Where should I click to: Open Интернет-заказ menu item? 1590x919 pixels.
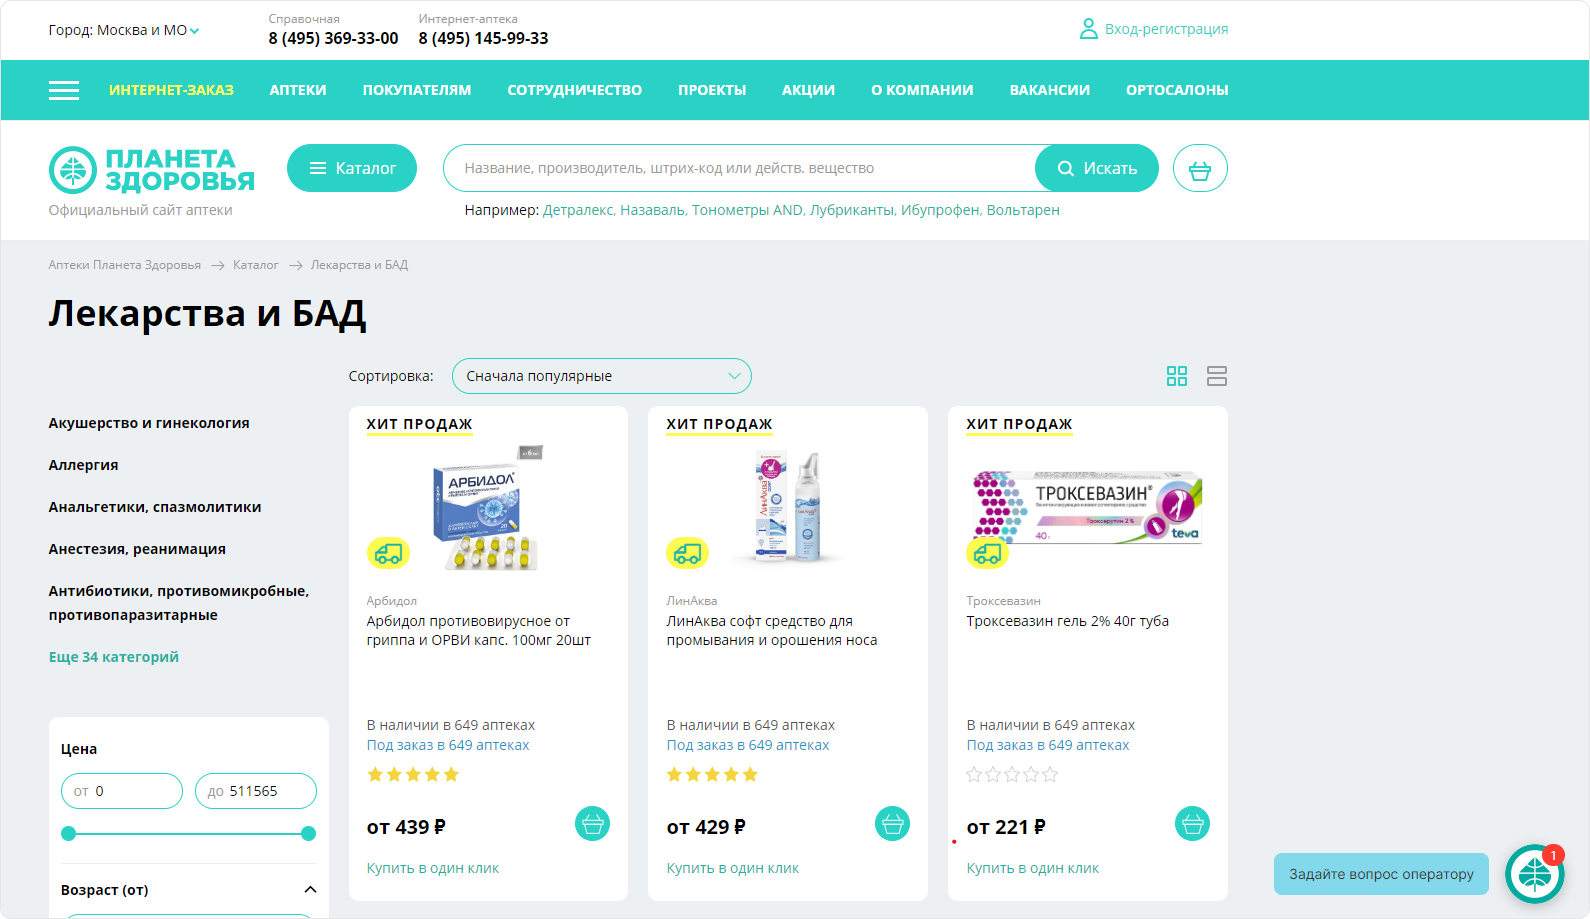point(171,90)
